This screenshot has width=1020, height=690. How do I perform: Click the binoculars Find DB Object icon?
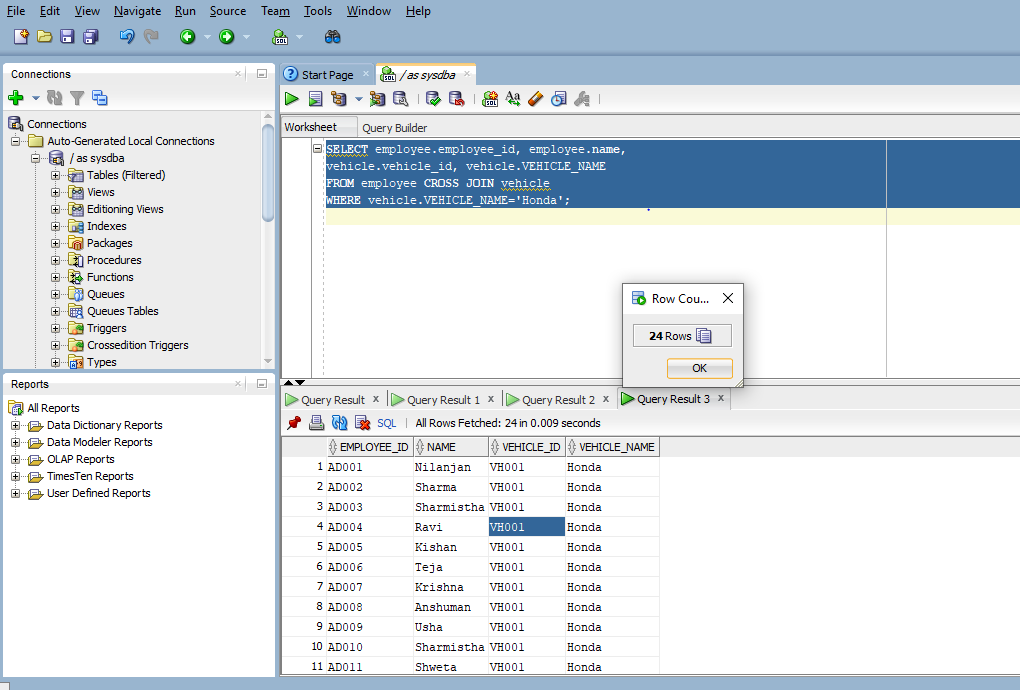(333, 37)
